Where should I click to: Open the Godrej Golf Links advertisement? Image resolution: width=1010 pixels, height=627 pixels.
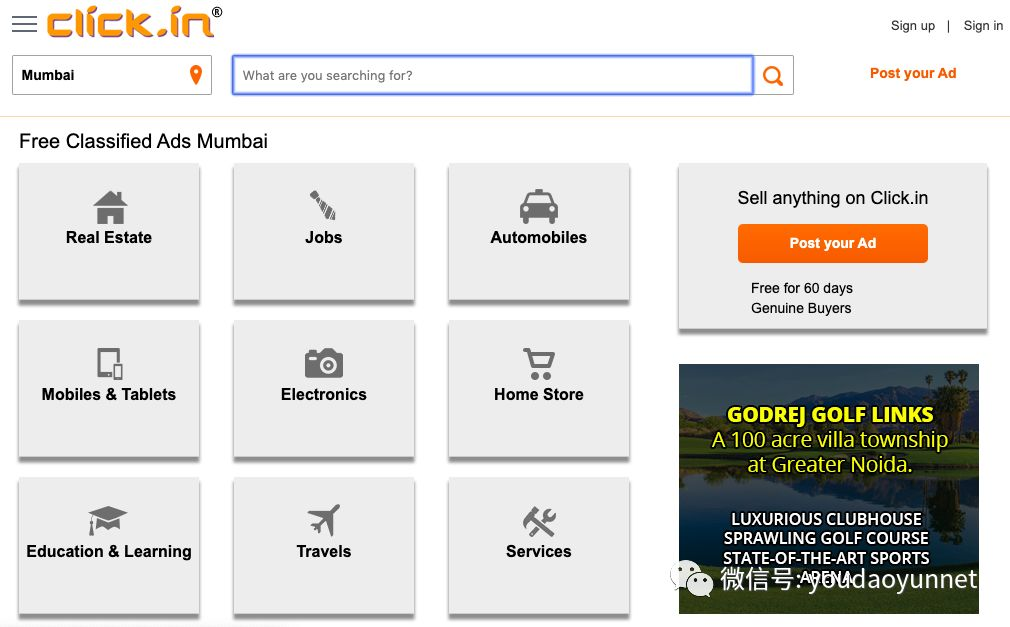pyautogui.click(x=828, y=488)
